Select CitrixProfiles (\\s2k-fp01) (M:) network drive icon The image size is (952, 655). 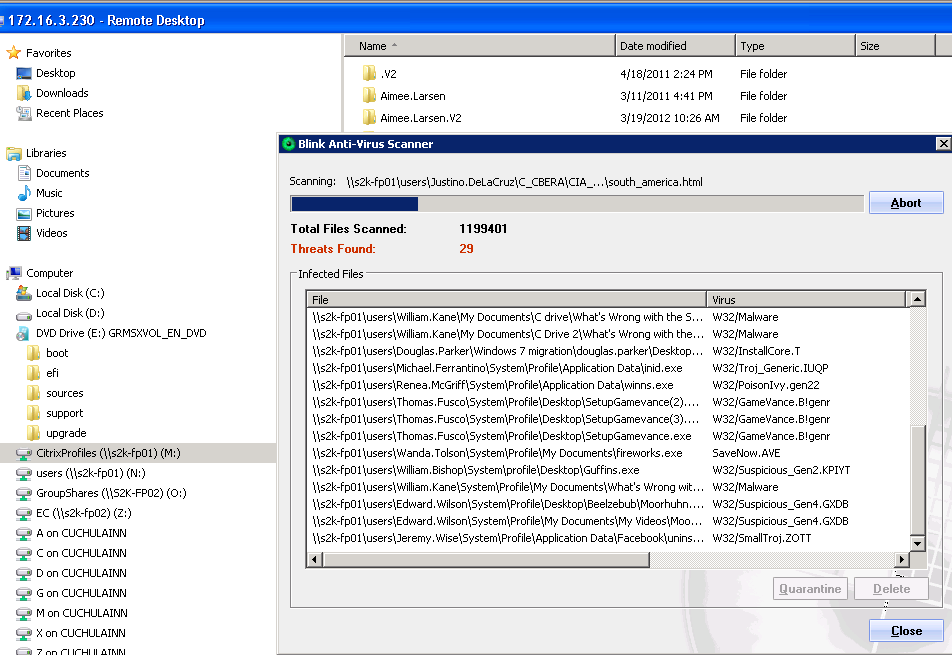click(x=24, y=453)
